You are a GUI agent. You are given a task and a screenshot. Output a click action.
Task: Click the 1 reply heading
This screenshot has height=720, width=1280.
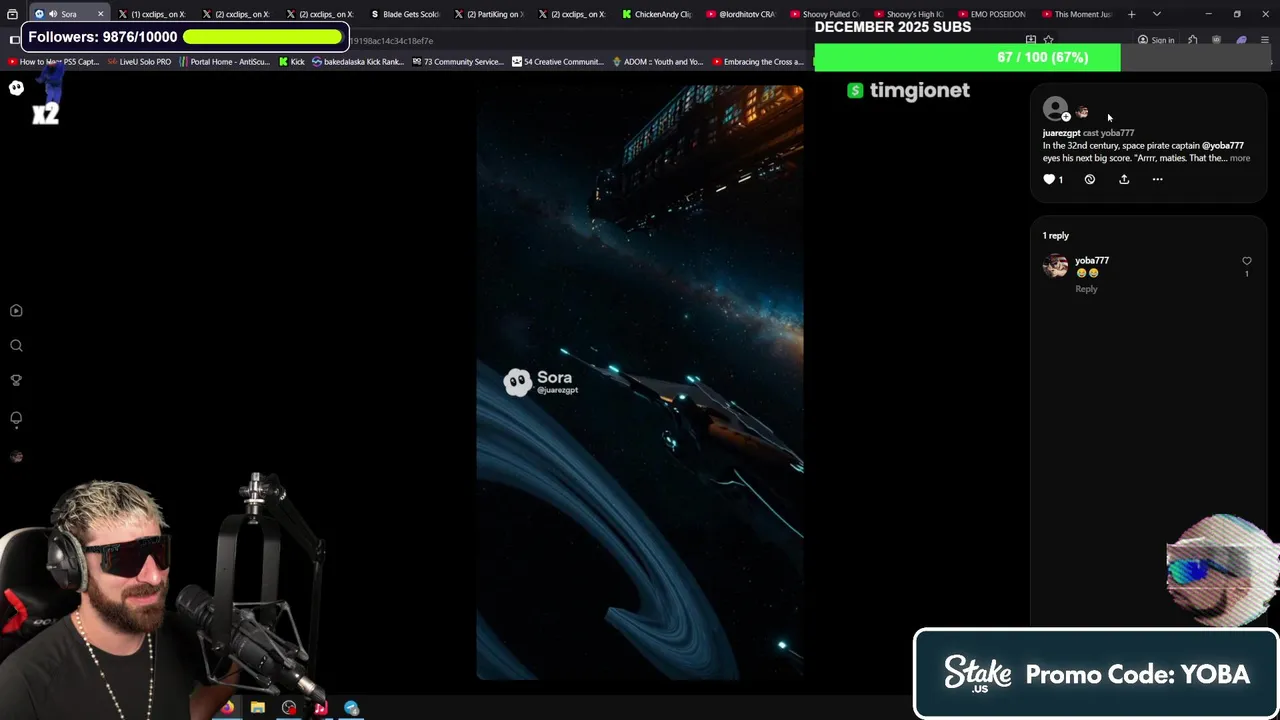click(1056, 236)
